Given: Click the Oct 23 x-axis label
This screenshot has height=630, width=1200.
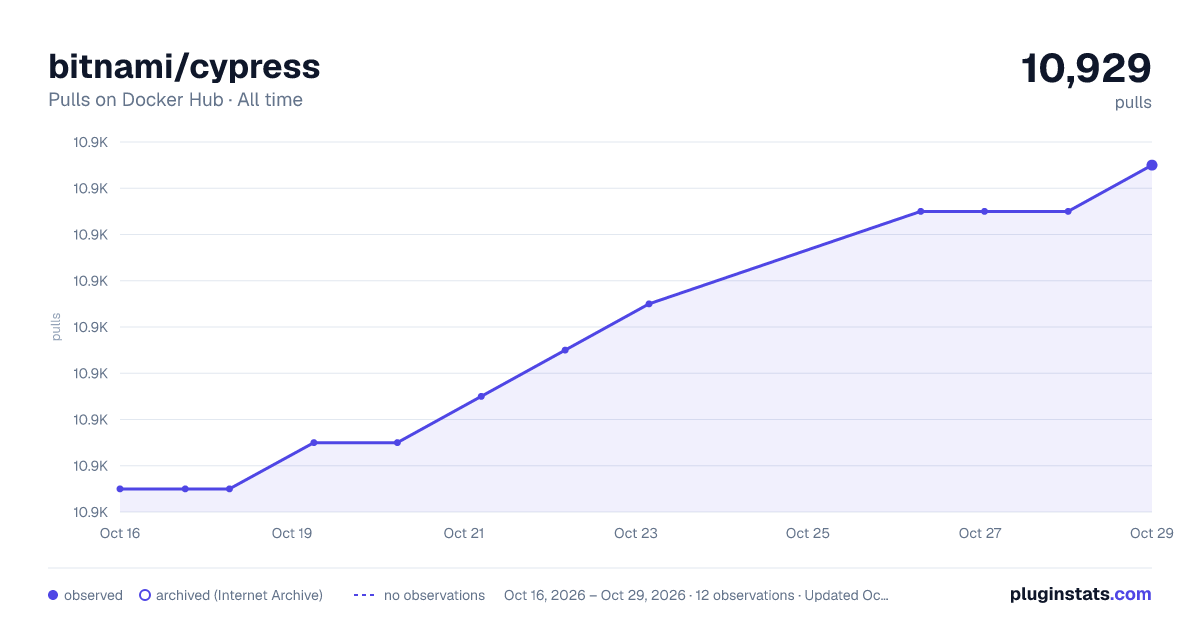Looking at the screenshot, I should tap(636, 533).
